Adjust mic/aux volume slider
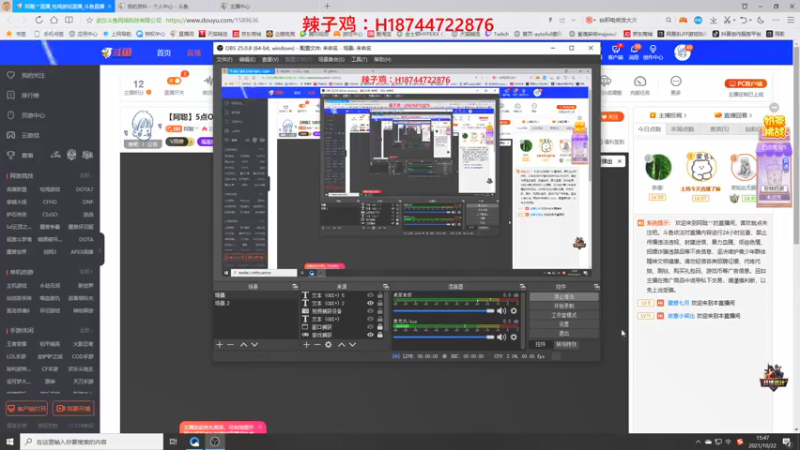The image size is (800, 450). pos(444,337)
